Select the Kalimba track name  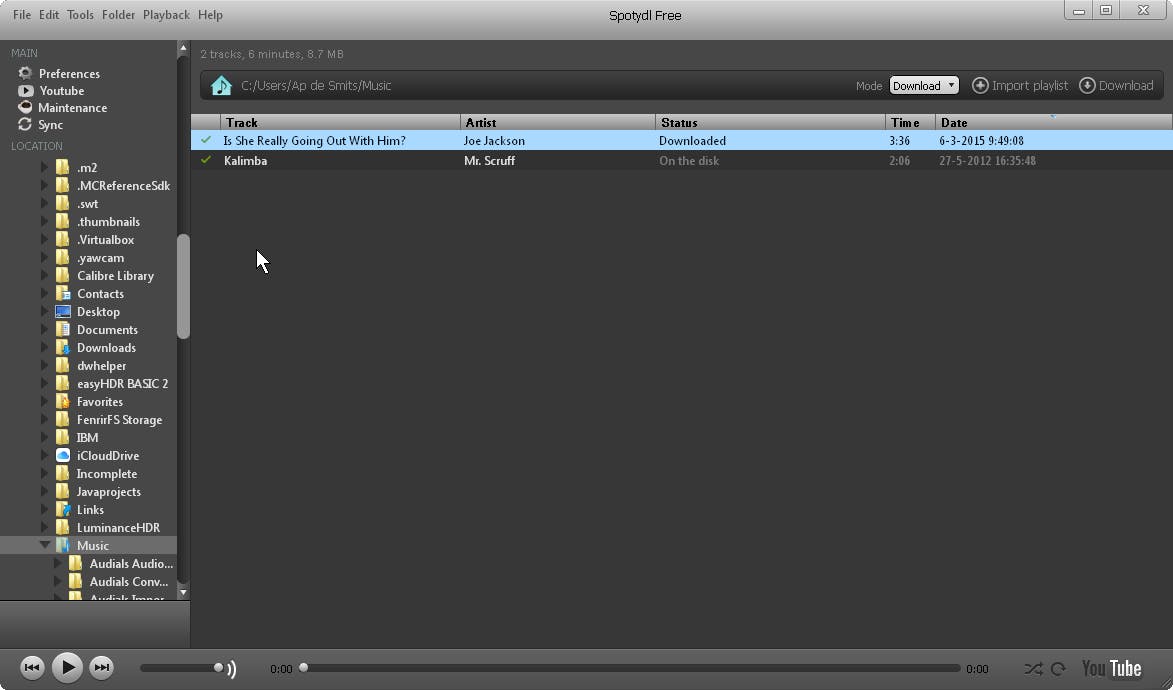(245, 160)
